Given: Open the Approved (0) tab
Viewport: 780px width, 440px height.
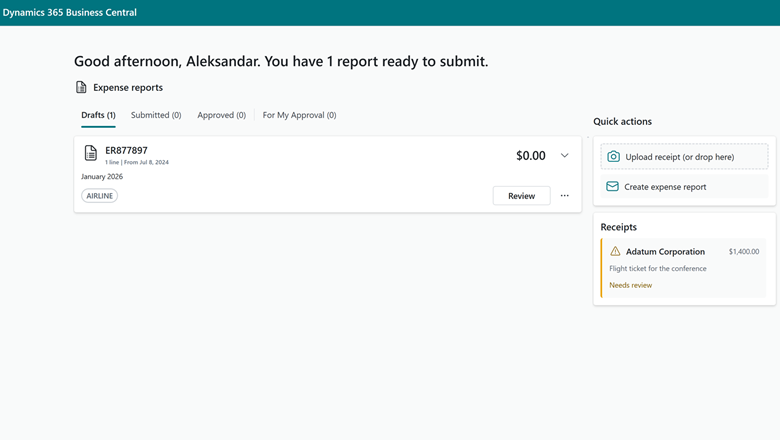Looking at the screenshot, I should (222, 115).
